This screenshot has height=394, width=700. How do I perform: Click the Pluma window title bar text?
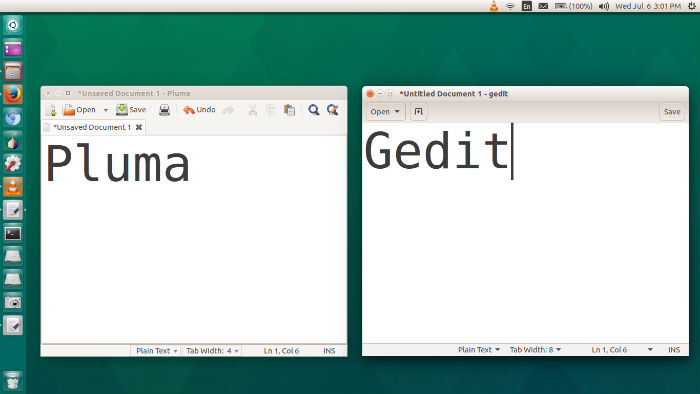(x=134, y=93)
